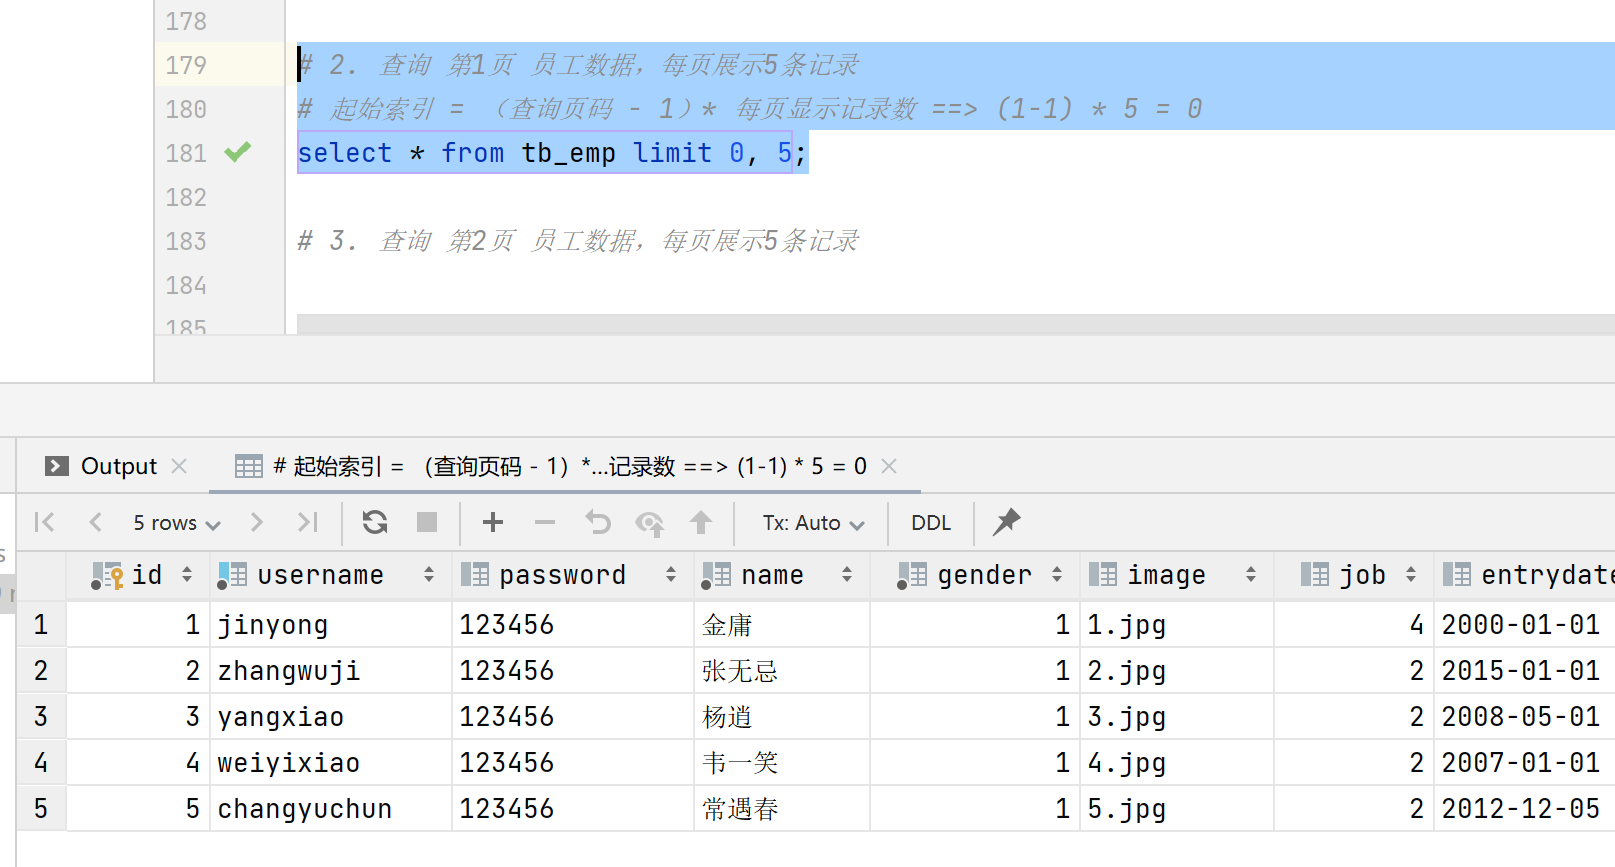
Task: Show the DDL of the table
Action: tap(931, 523)
